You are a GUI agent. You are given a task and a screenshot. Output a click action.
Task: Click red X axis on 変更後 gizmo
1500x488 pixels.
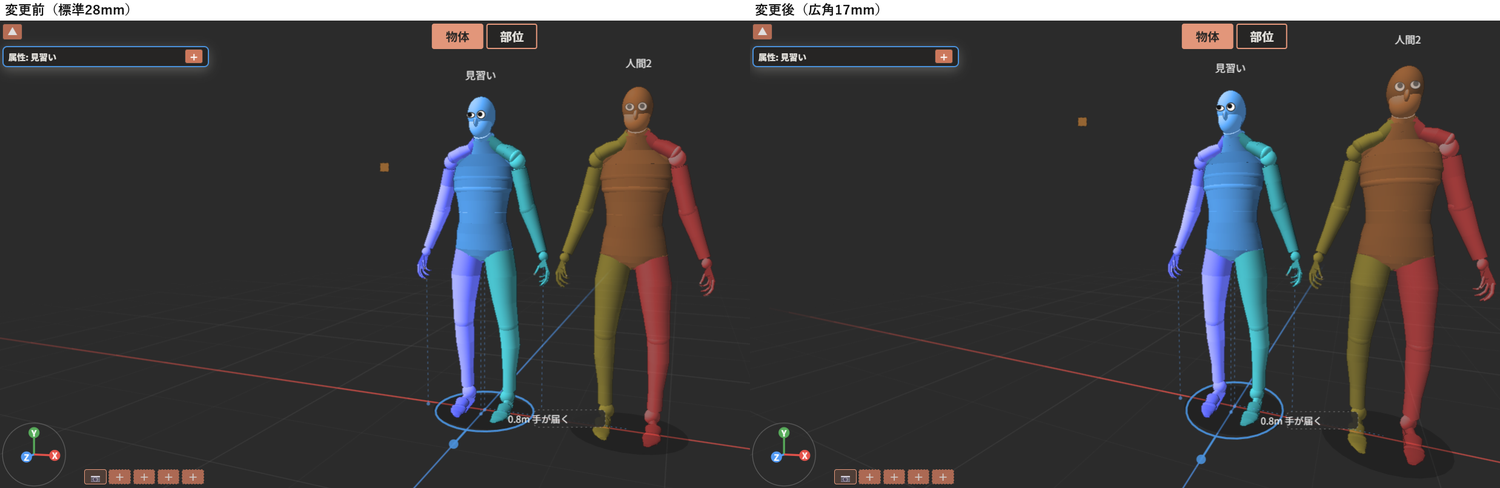pyautogui.click(x=805, y=455)
